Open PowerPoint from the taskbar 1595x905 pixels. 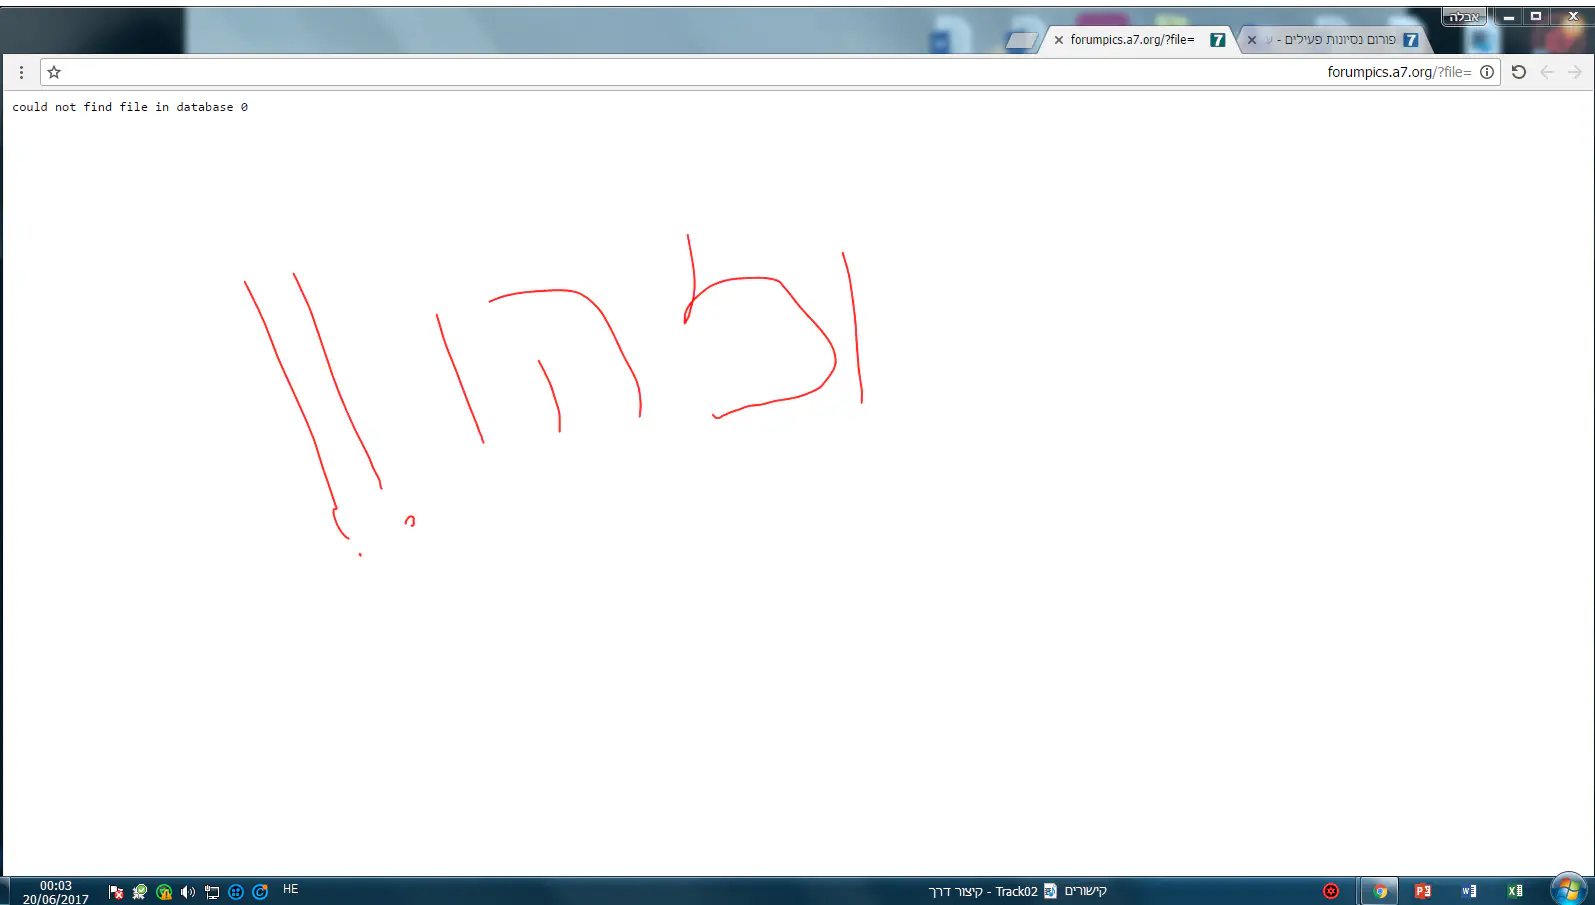click(1422, 891)
